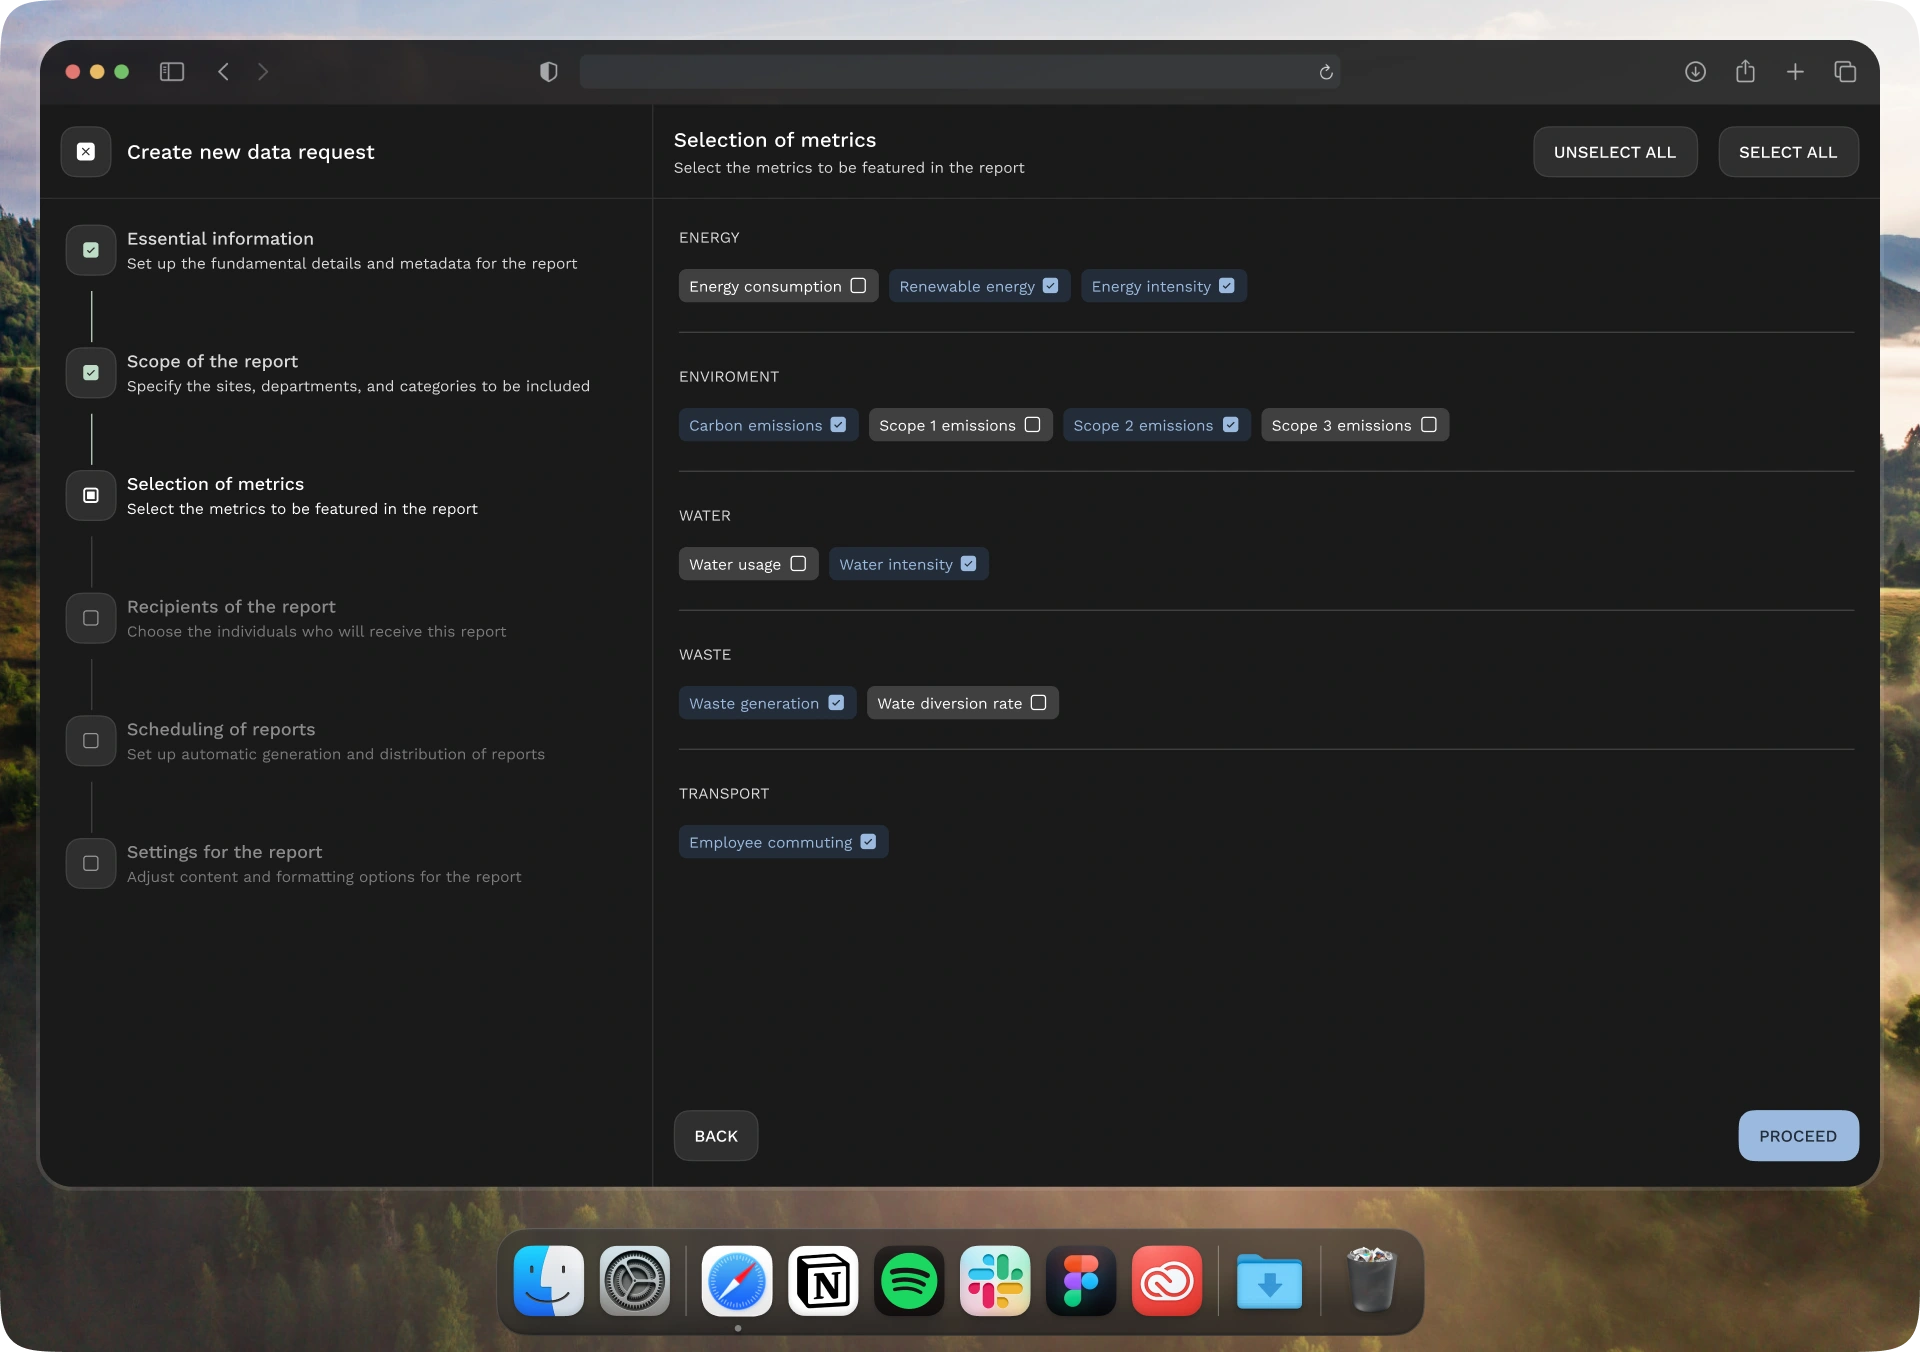Screen dimensions: 1920x1352
Task: Toggle the browser sidebar icon
Action: pos(172,72)
